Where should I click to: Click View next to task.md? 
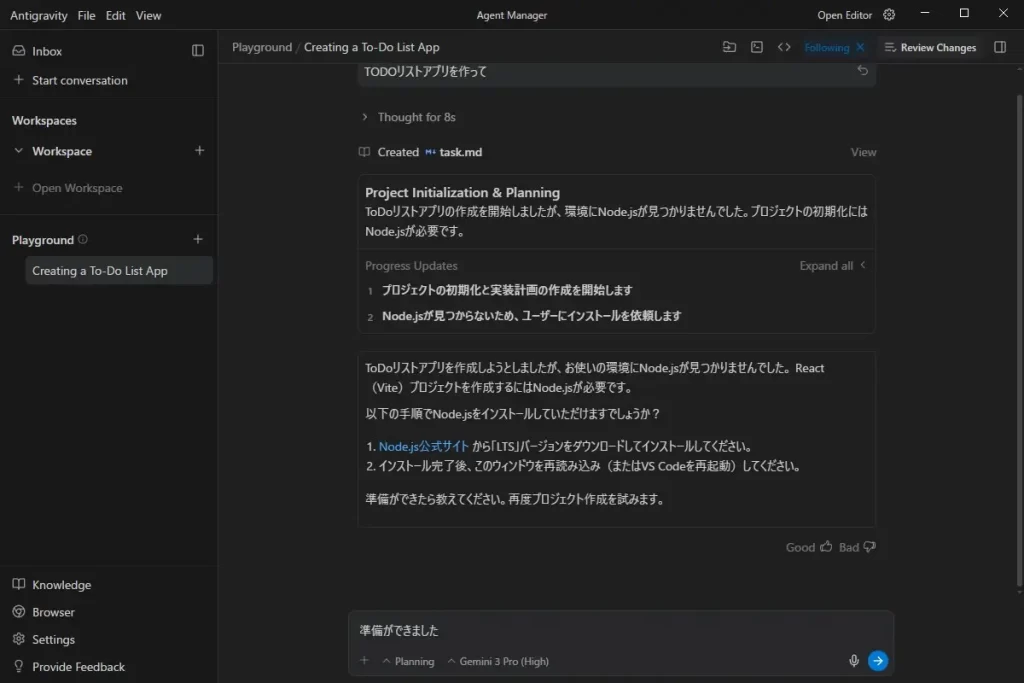pyautogui.click(x=863, y=152)
